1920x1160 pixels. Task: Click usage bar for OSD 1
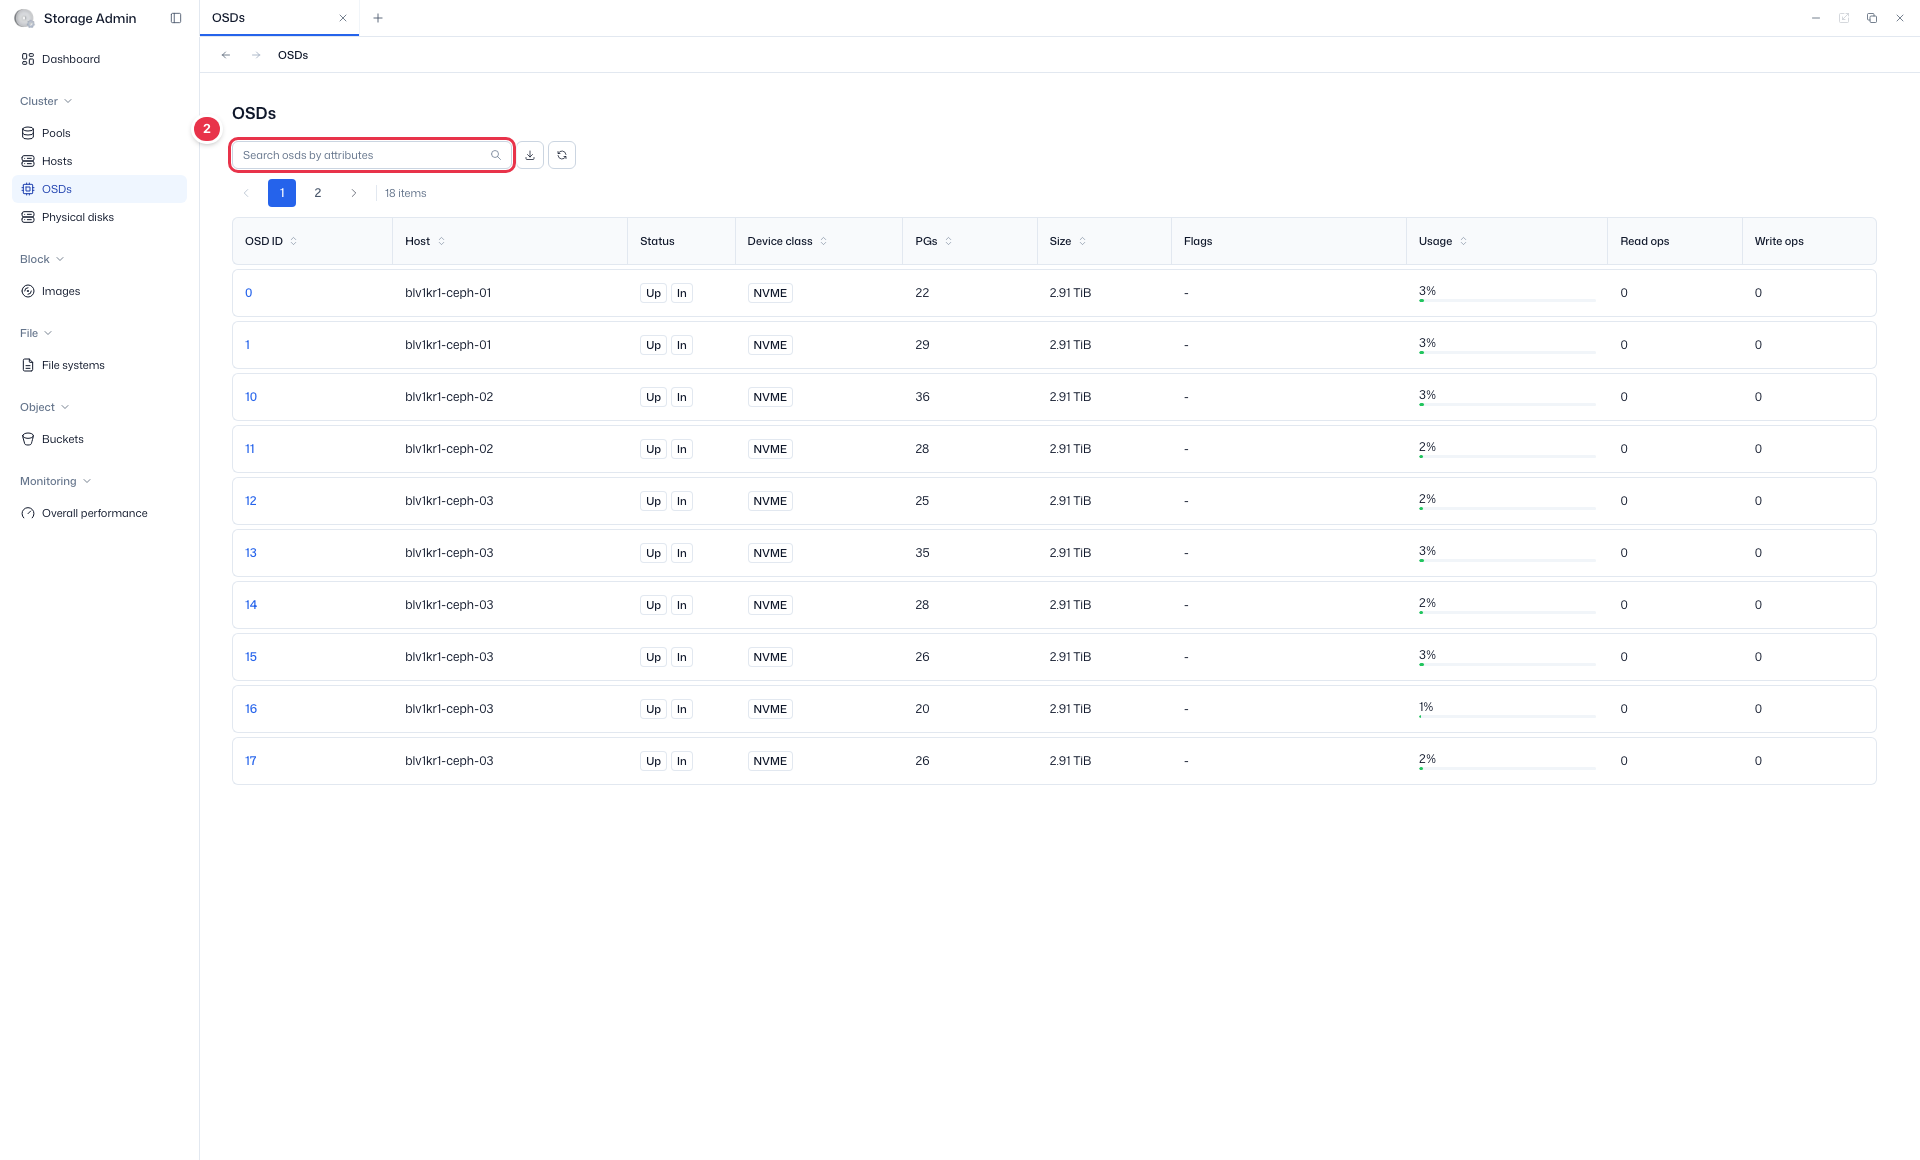pos(1507,352)
